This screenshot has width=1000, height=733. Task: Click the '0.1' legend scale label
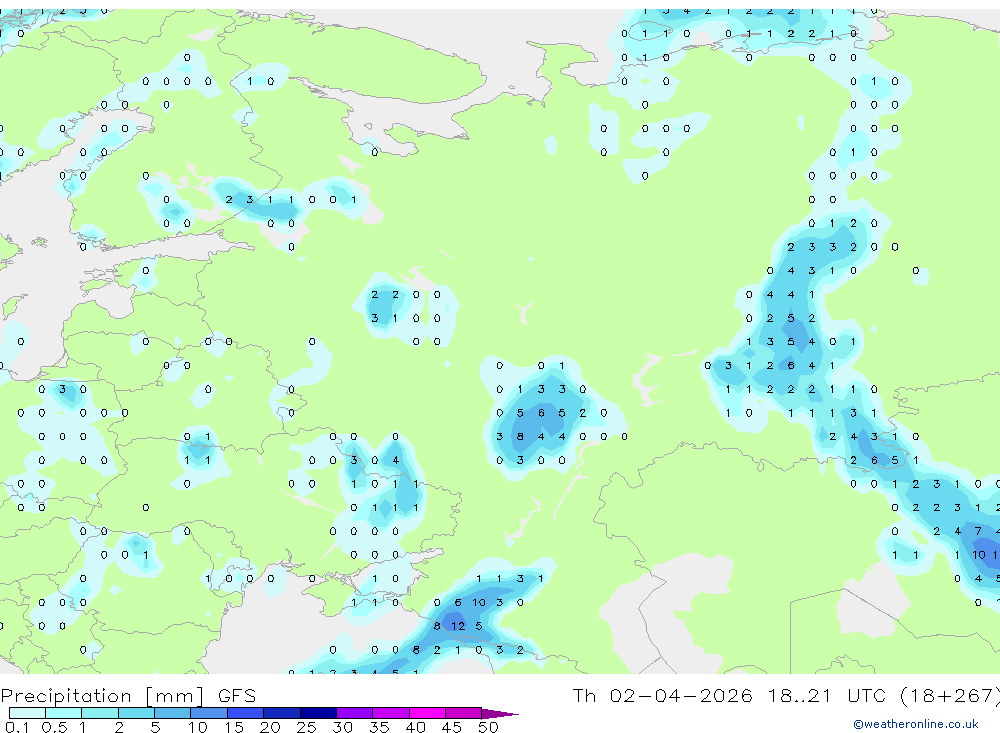tap(17, 727)
